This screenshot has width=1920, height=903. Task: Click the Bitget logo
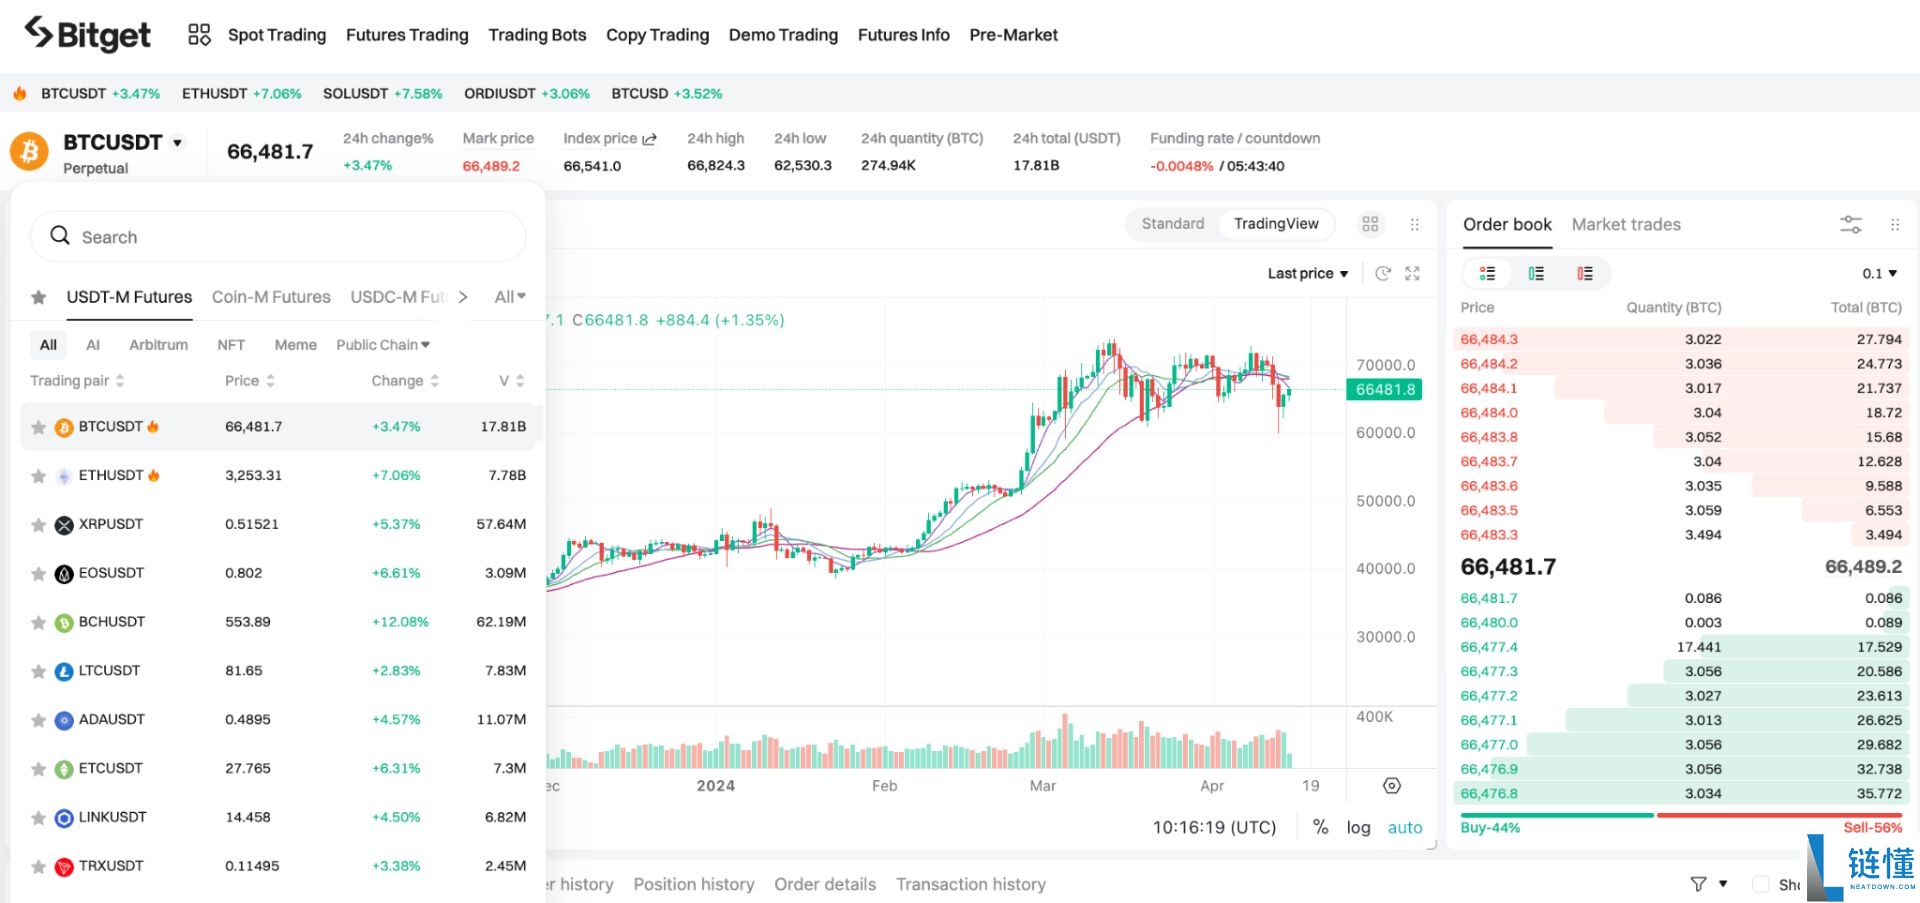coord(87,34)
